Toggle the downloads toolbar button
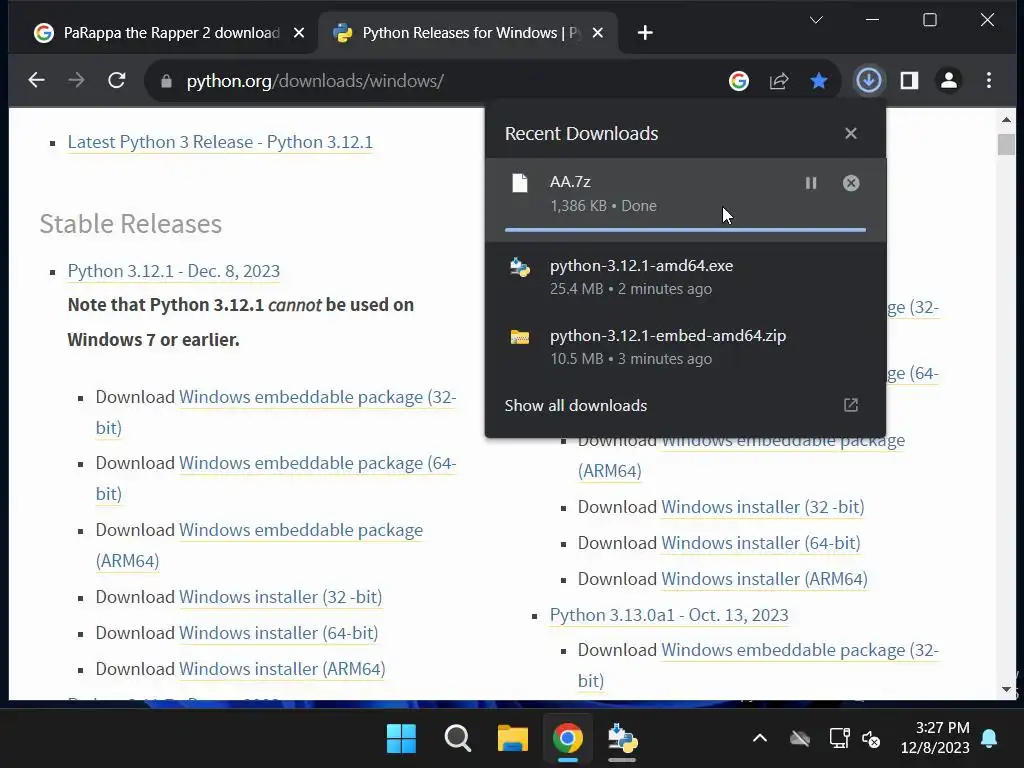Image resolution: width=1024 pixels, height=768 pixels. (x=869, y=81)
